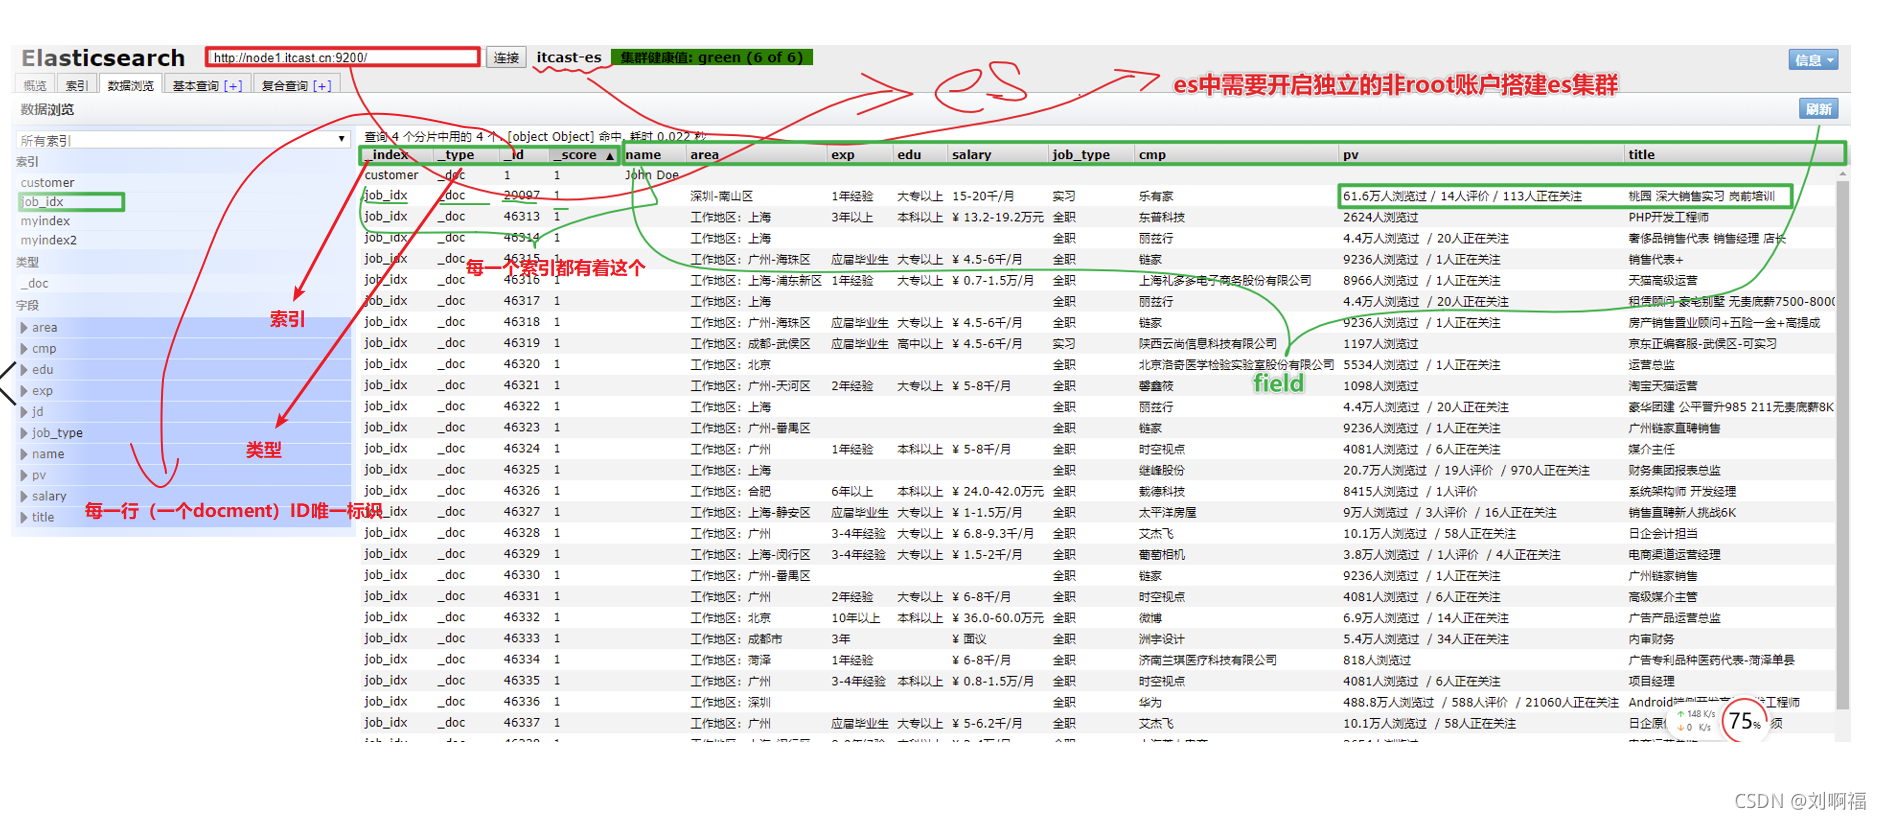
Task: Click the 济南兰琪医疗科技有限公司 cell
Action: (1207, 660)
